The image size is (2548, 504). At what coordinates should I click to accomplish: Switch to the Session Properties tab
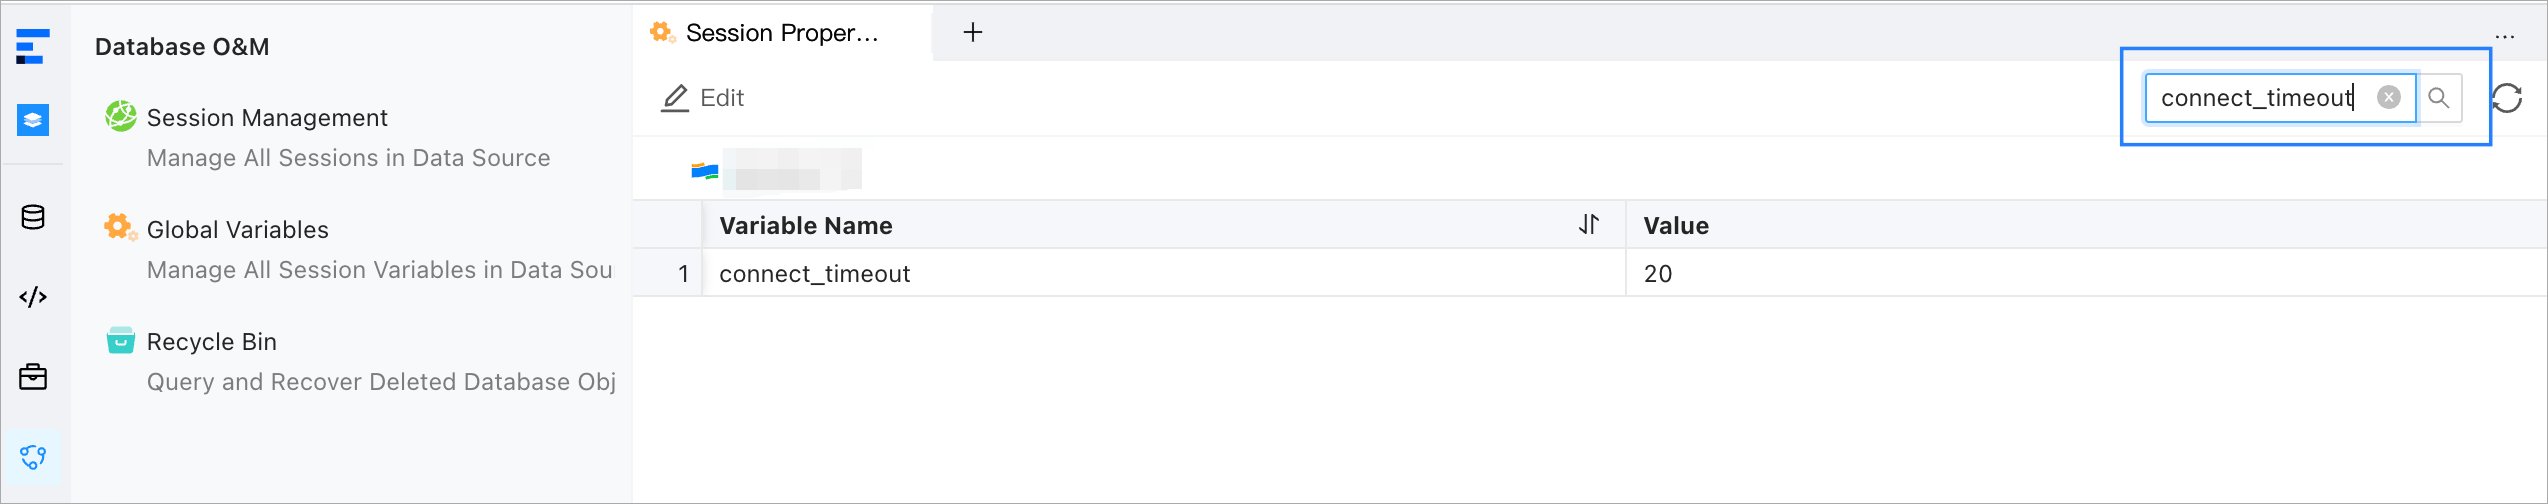tap(781, 33)
